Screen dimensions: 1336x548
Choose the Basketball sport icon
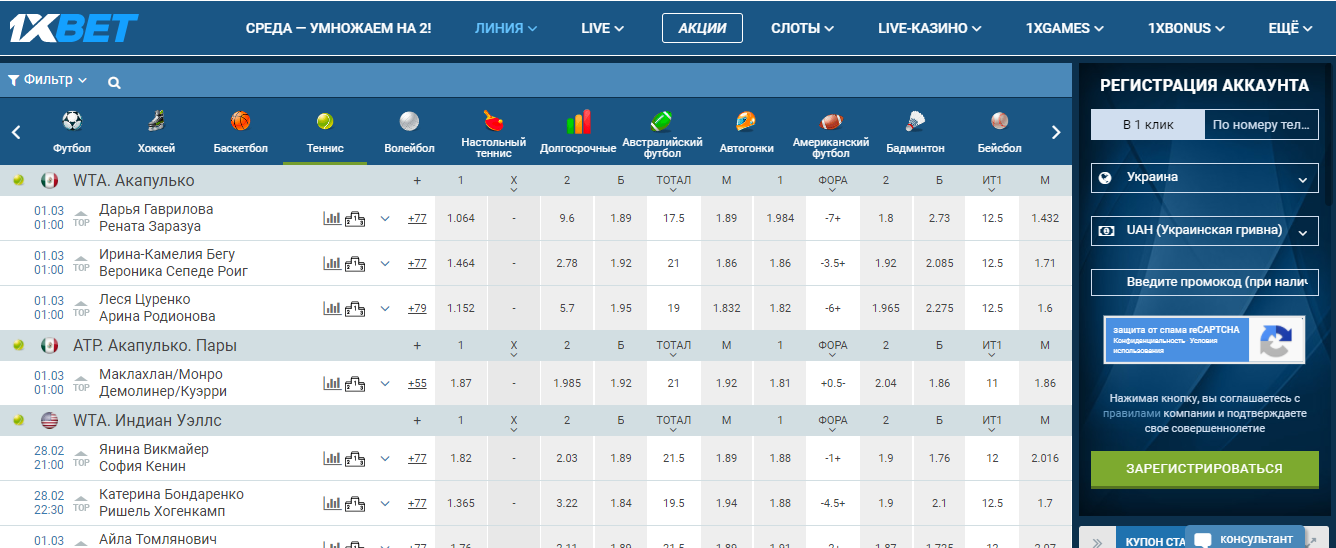[241, 121]
